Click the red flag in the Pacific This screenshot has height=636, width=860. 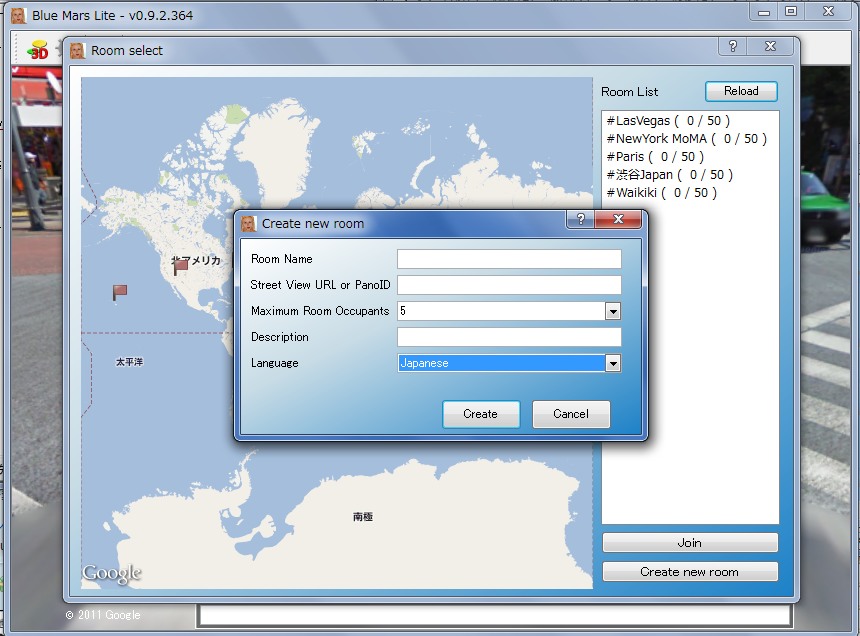click(120, 292)
